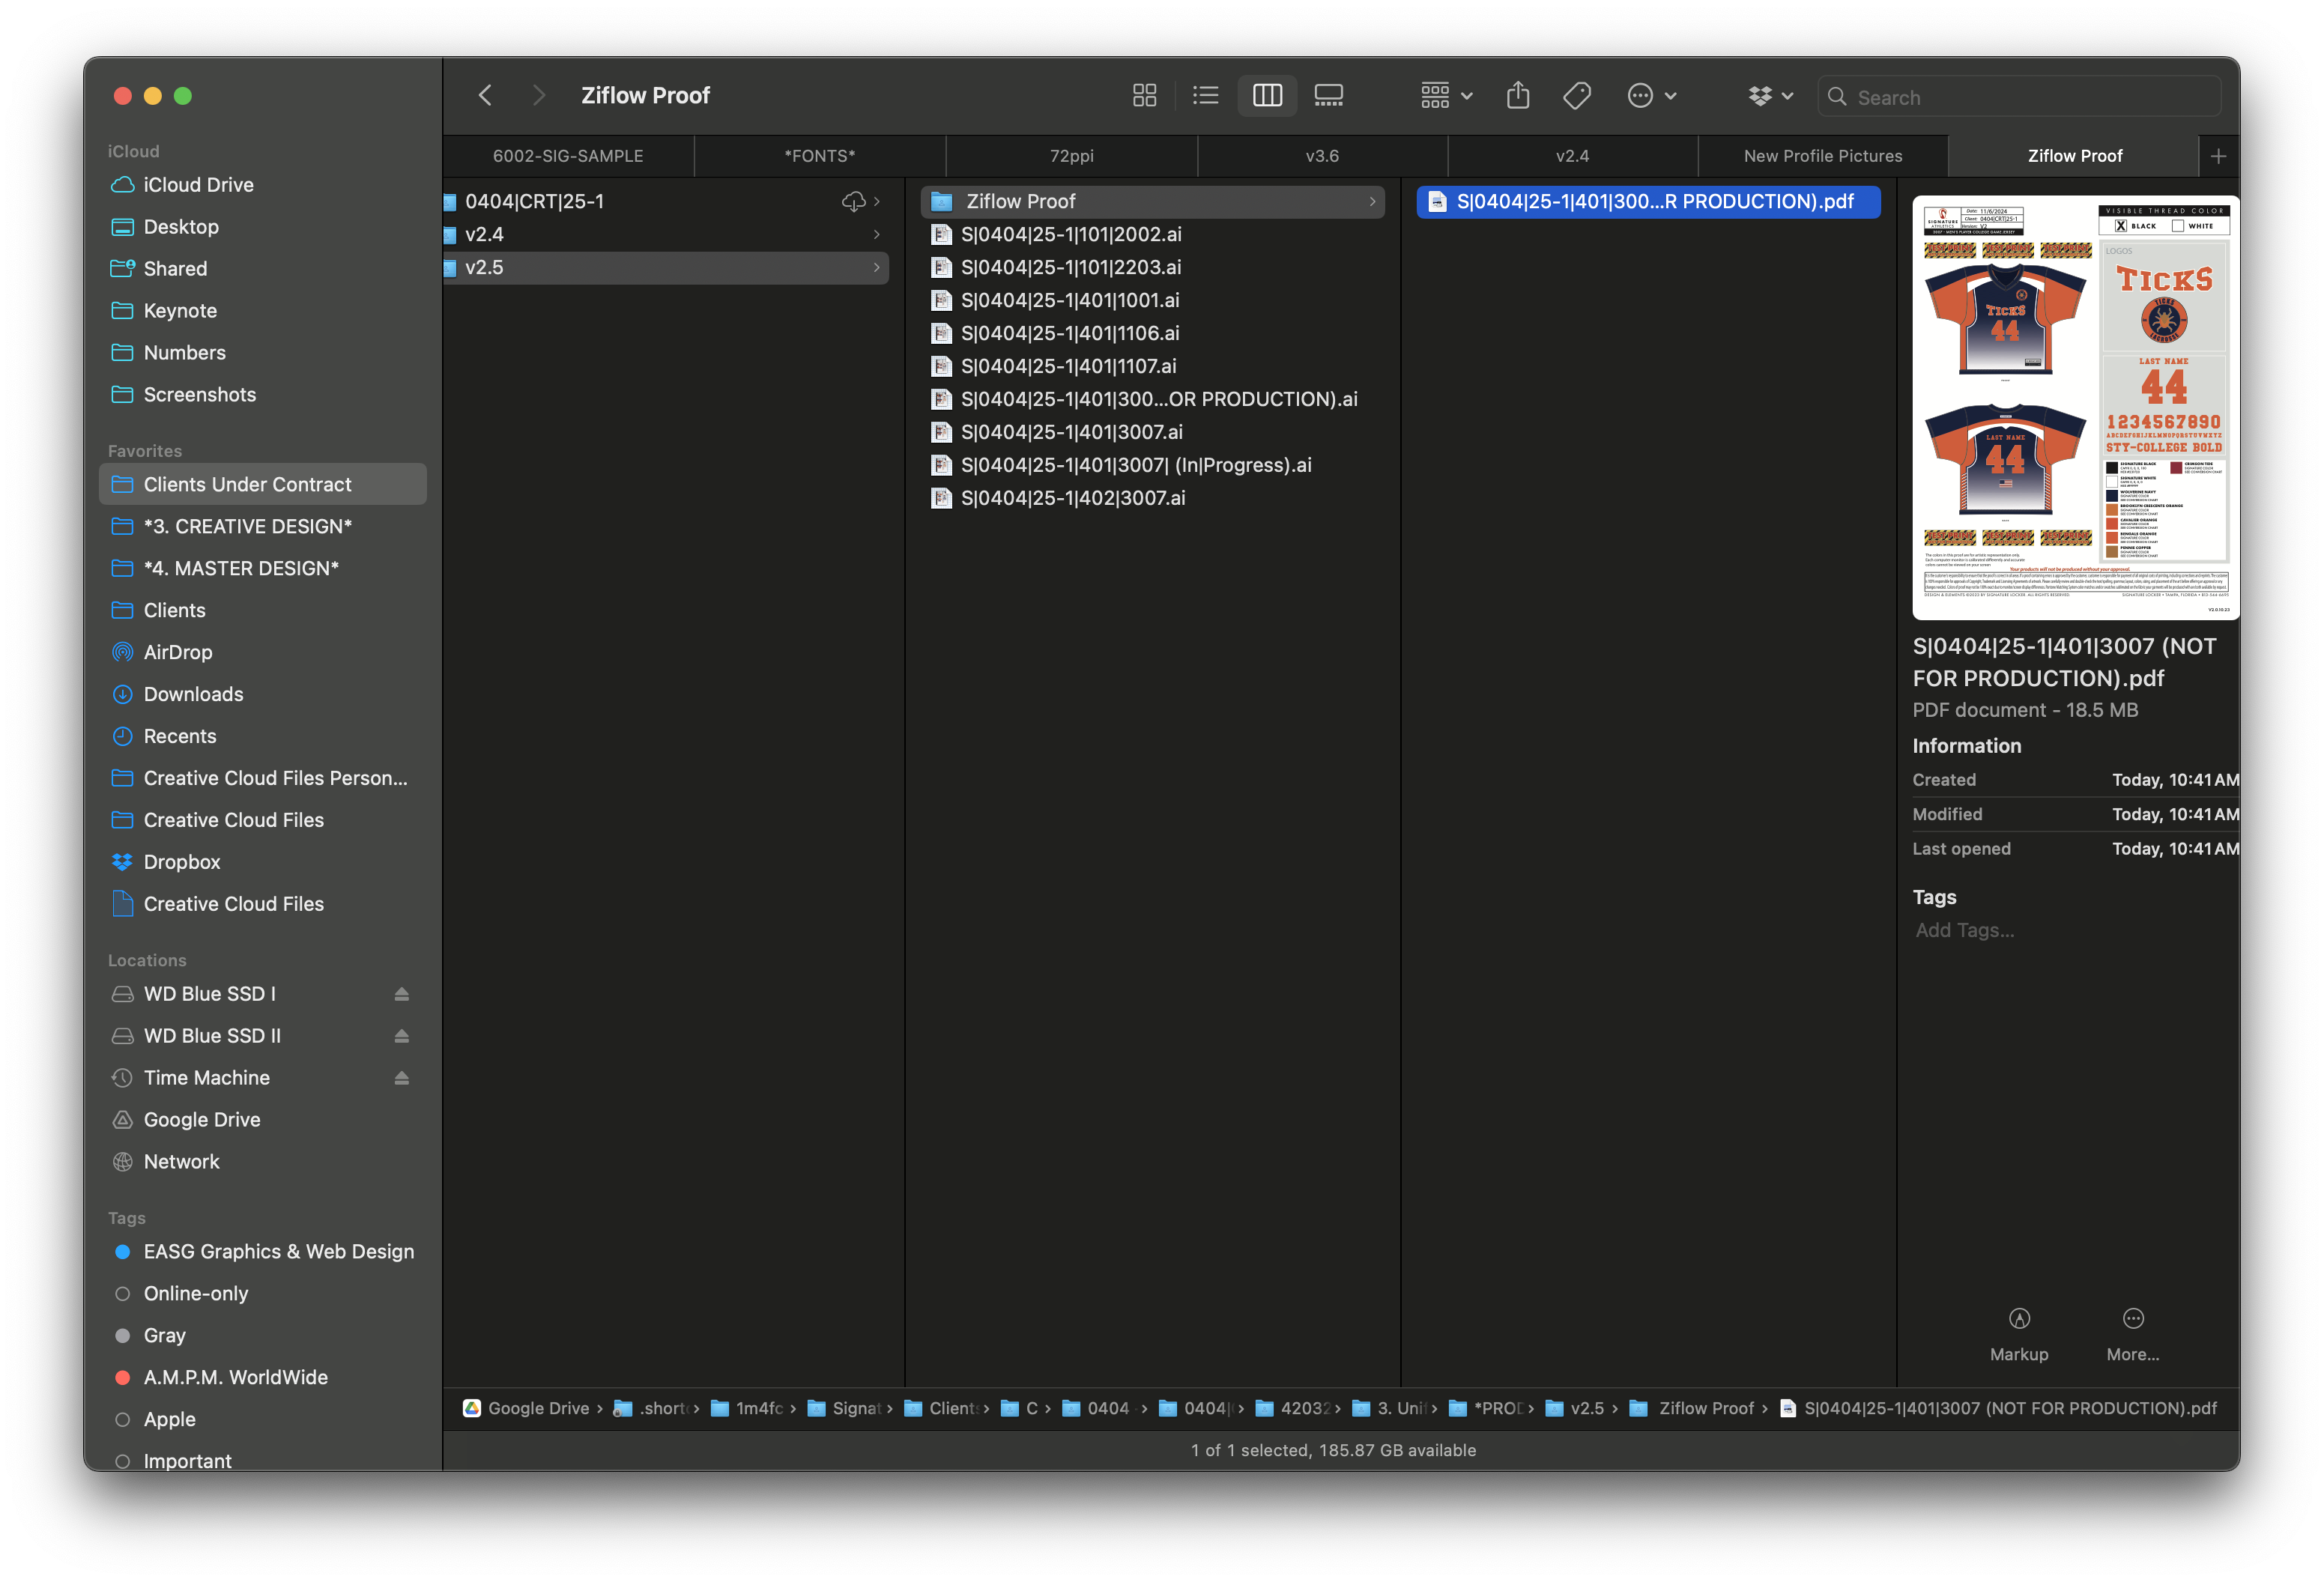Screen dimensions: 2324x1582
Task: Switch to gallery view
Action: pos(1328,96)
